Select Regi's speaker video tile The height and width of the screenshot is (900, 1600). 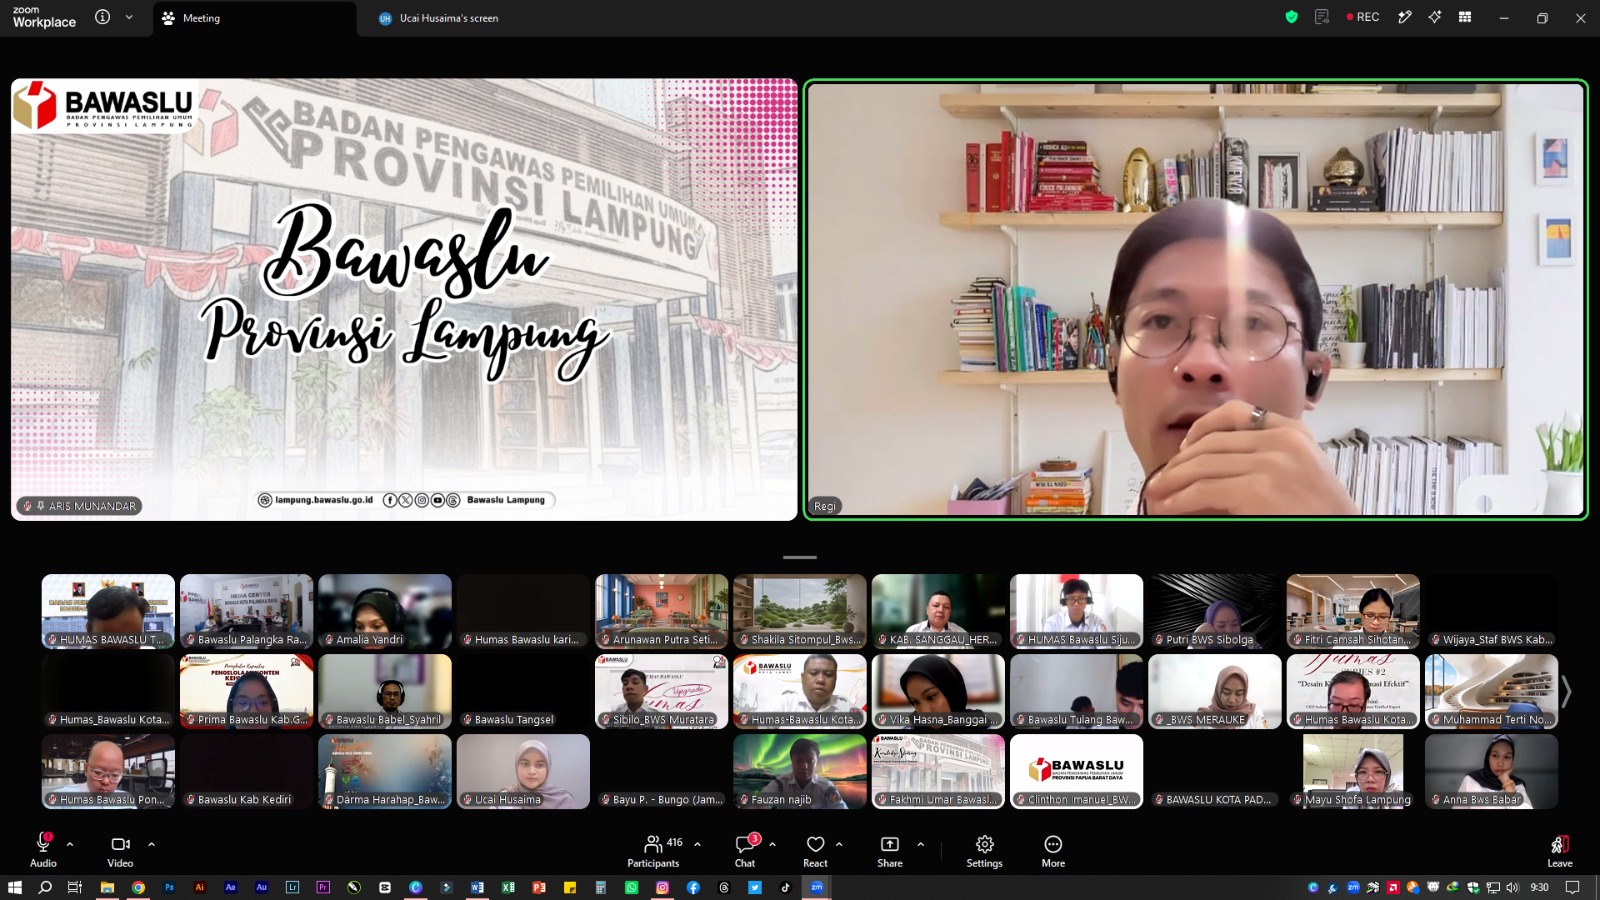click(x=1196, y=299)
